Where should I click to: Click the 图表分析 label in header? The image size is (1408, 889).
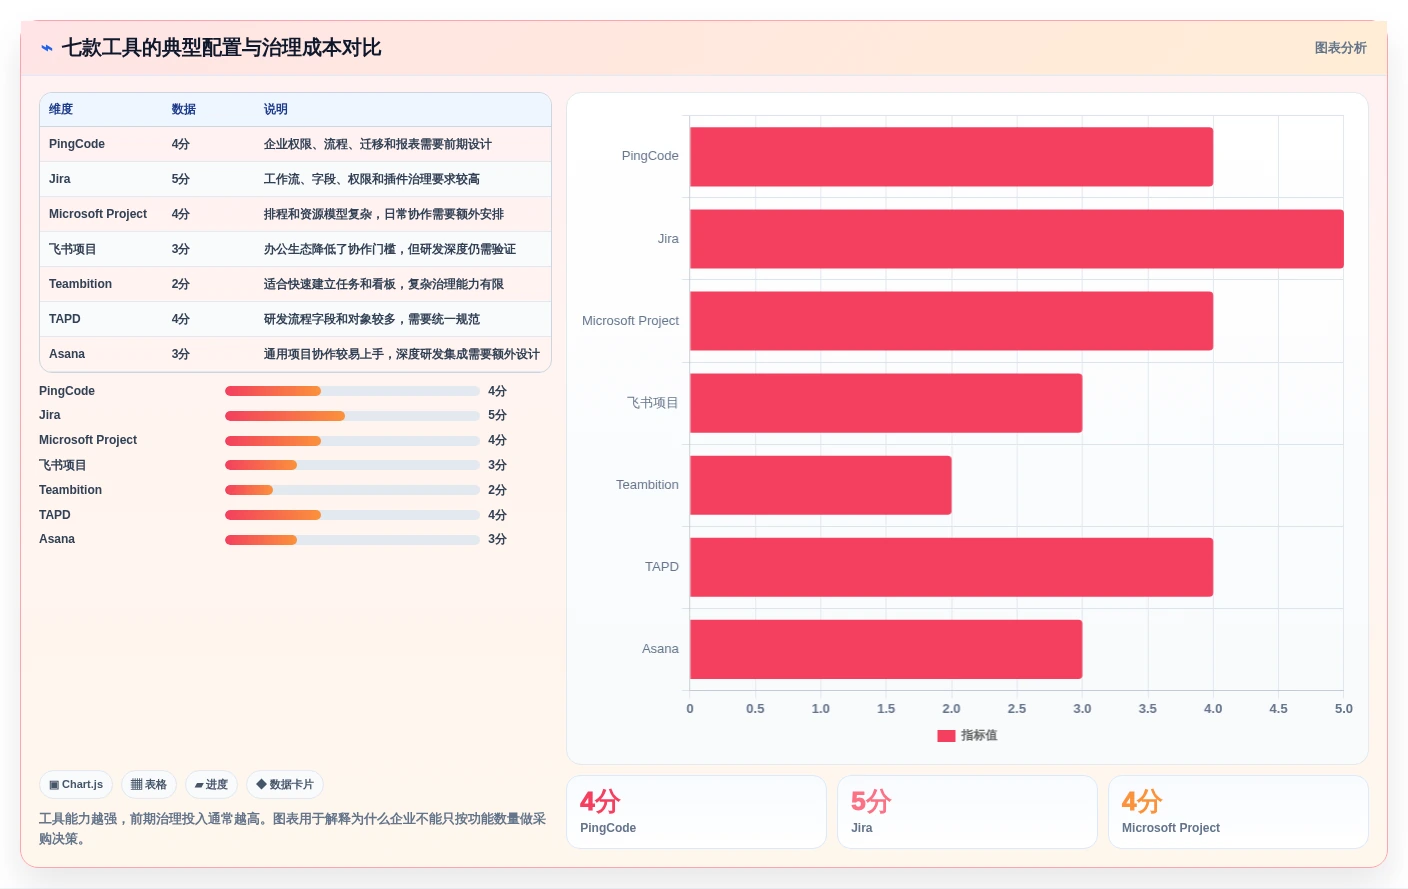[x=1340, y=48]
